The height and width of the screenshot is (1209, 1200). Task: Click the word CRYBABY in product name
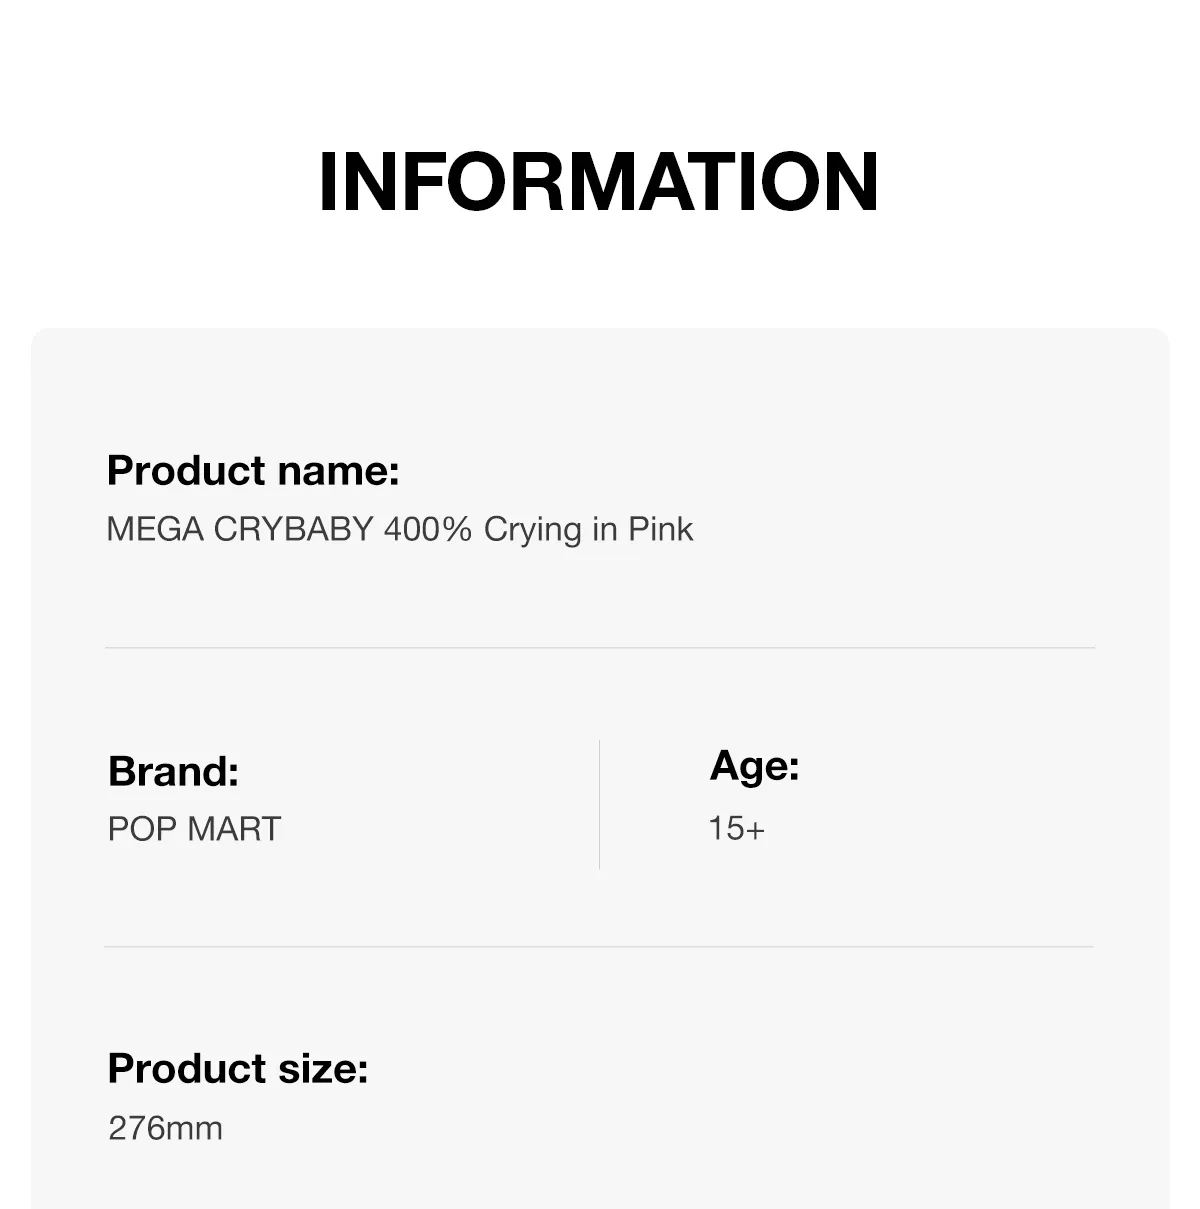coord(293,529)
